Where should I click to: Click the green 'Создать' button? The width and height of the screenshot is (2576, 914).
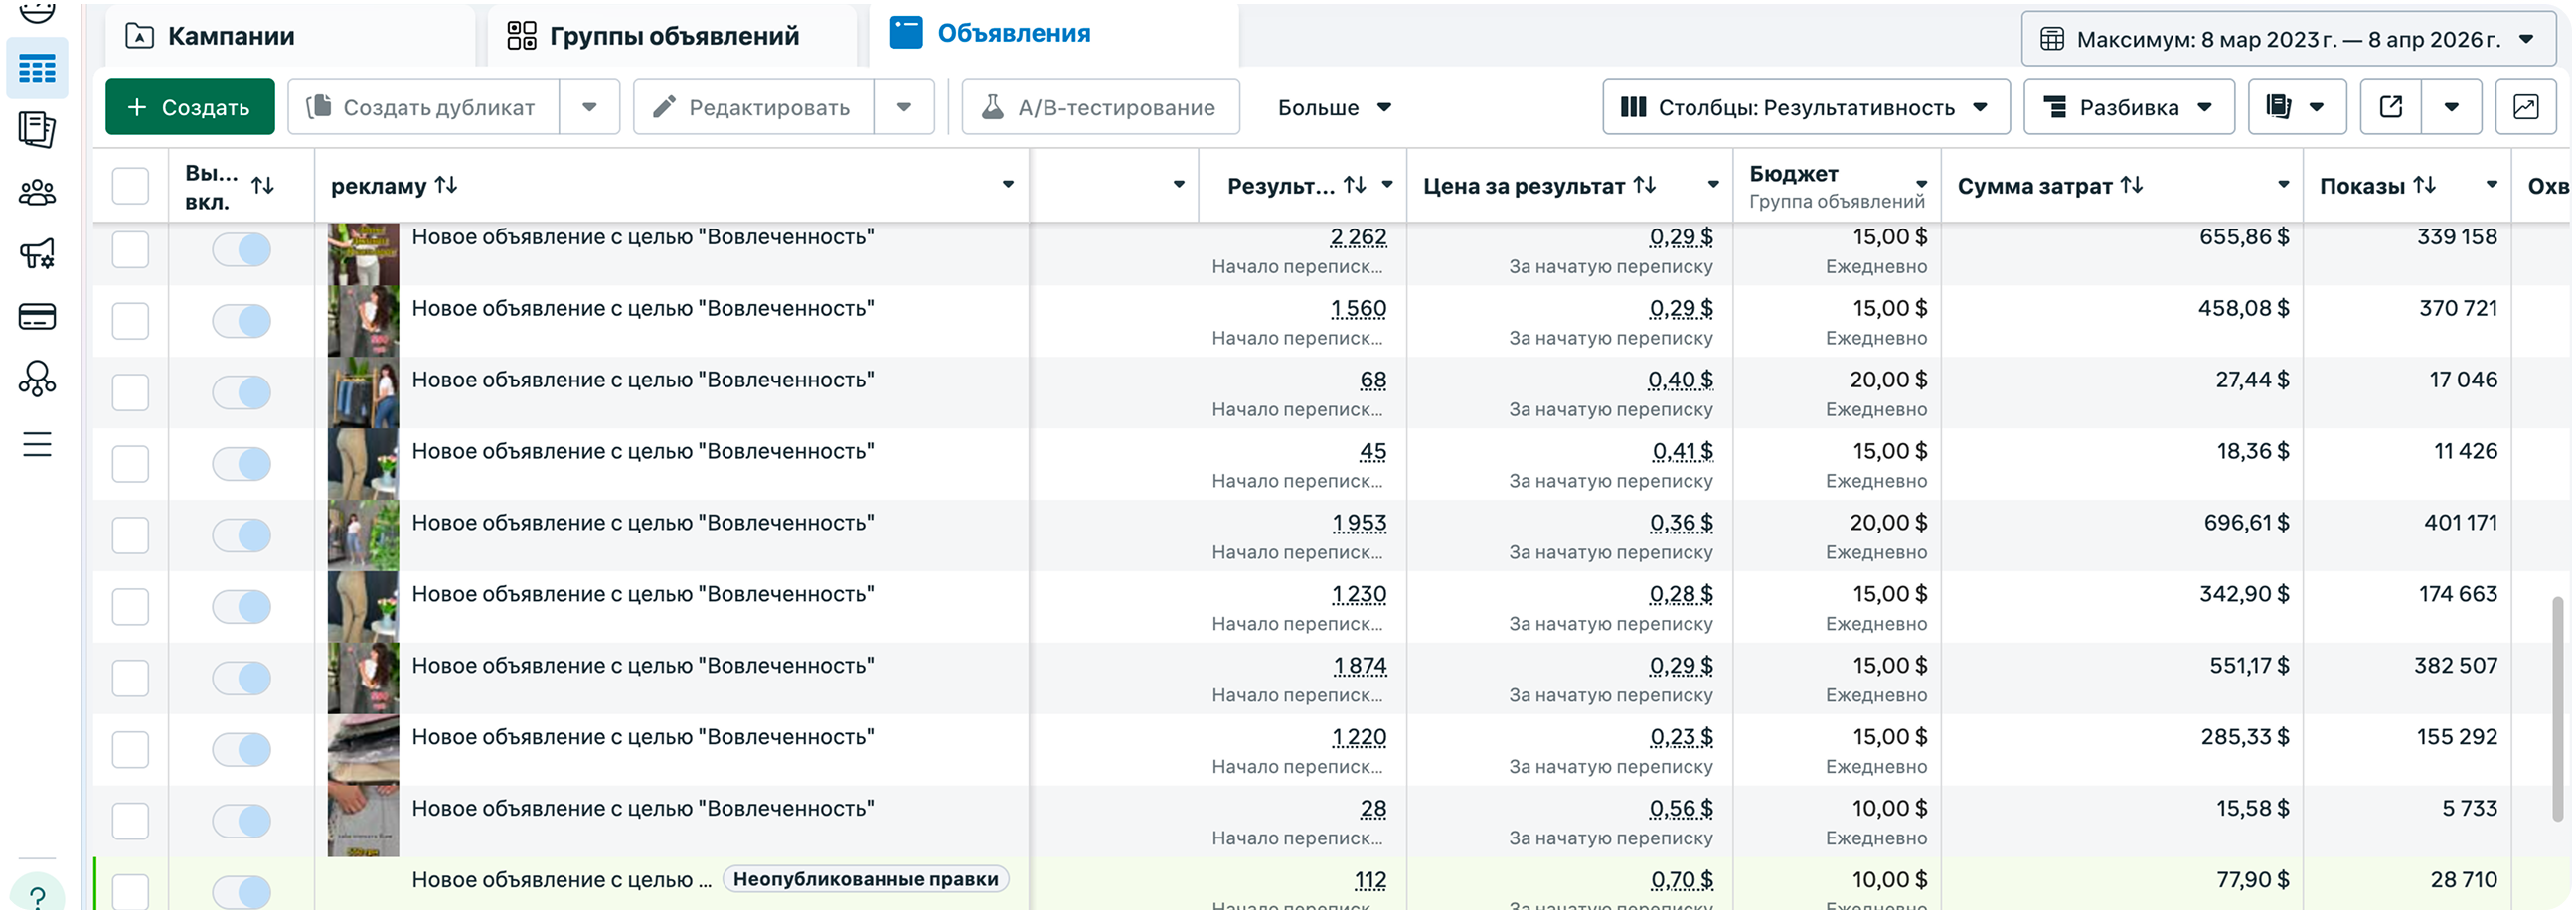click(x=190, y=107)
